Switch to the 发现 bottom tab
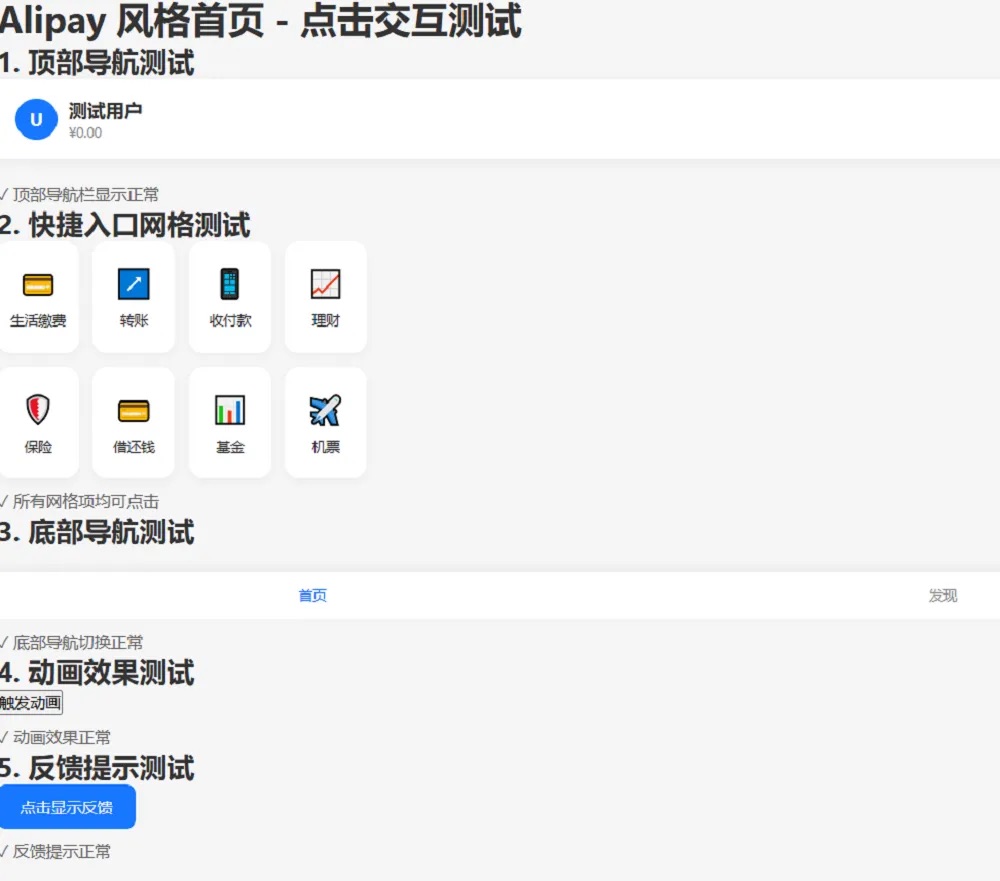This screenshot has width=1000, height=881. (943, 595)
